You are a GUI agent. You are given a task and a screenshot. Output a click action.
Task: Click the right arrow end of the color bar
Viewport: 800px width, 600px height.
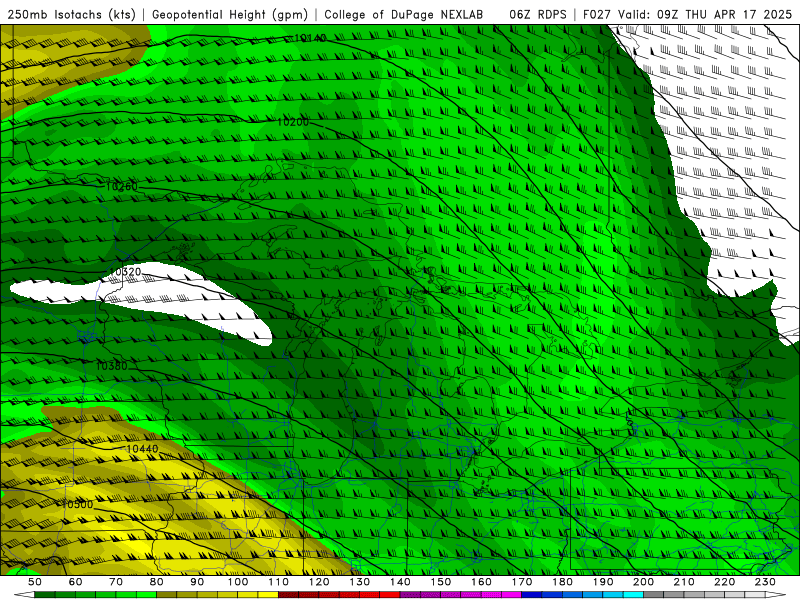(x=776, y=595)
